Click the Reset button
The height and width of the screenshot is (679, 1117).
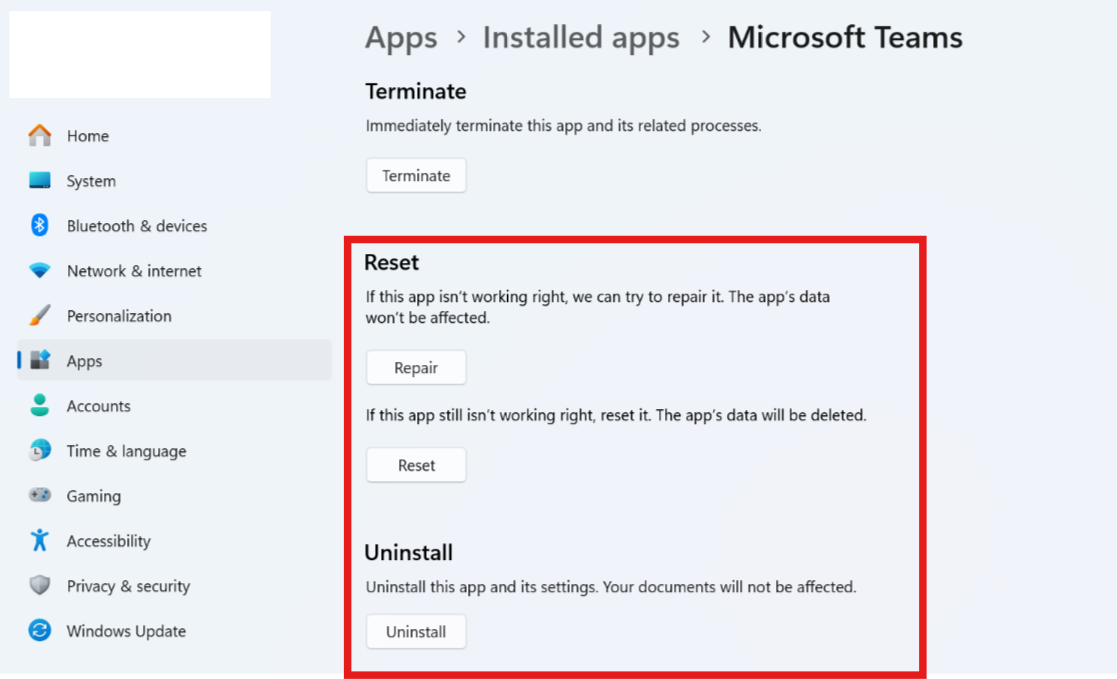(x=416, y=465)
